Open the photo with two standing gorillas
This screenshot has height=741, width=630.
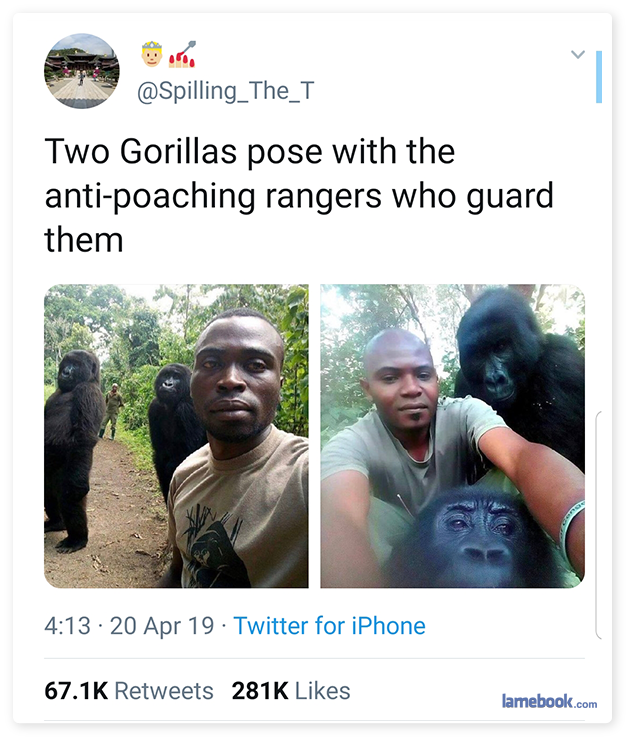click(x=176, y=436)
